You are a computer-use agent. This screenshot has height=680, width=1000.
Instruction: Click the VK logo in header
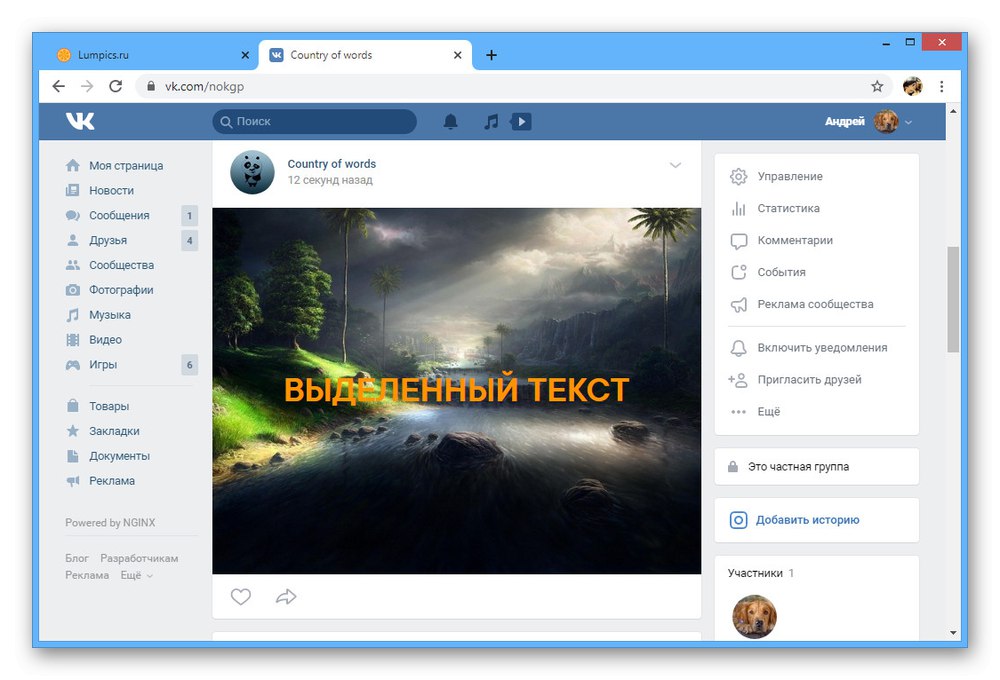point(80,121)
